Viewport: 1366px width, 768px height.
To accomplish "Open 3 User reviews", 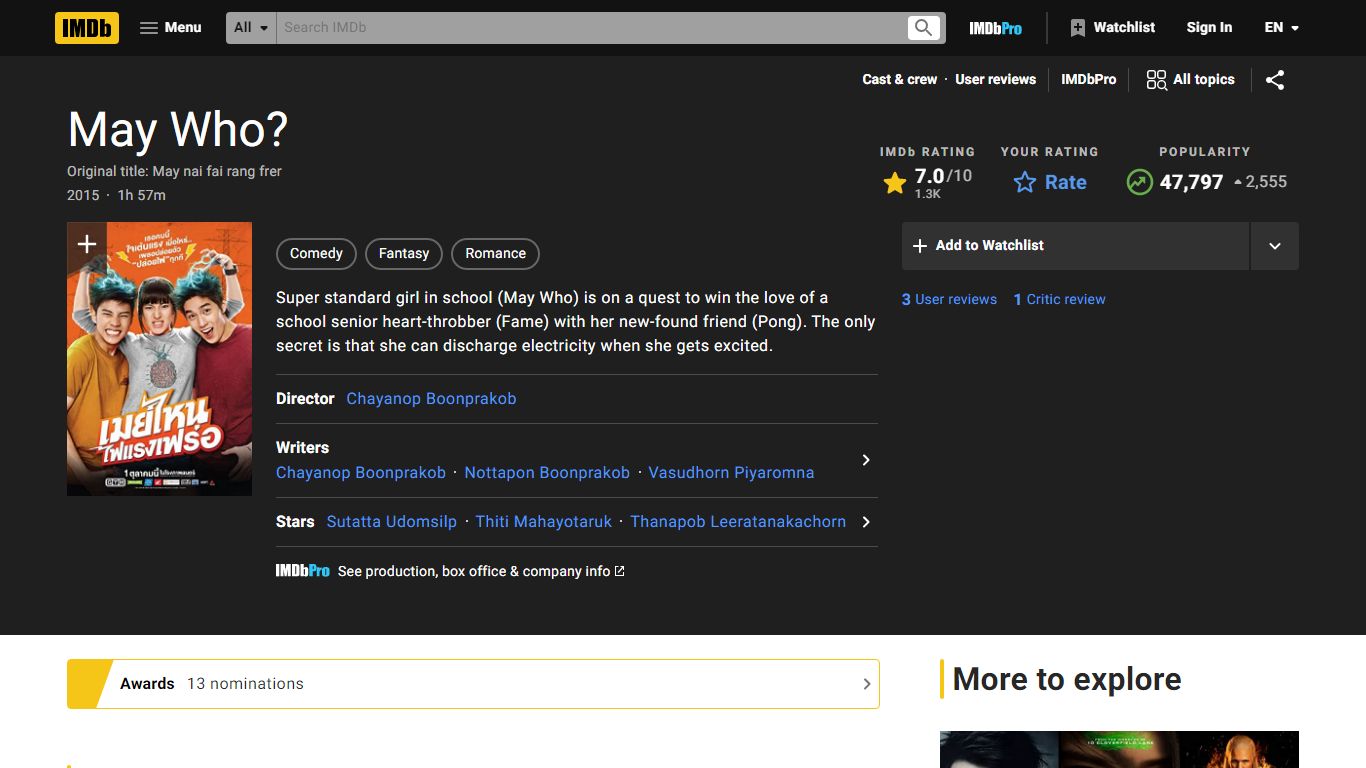I will 949,299.
